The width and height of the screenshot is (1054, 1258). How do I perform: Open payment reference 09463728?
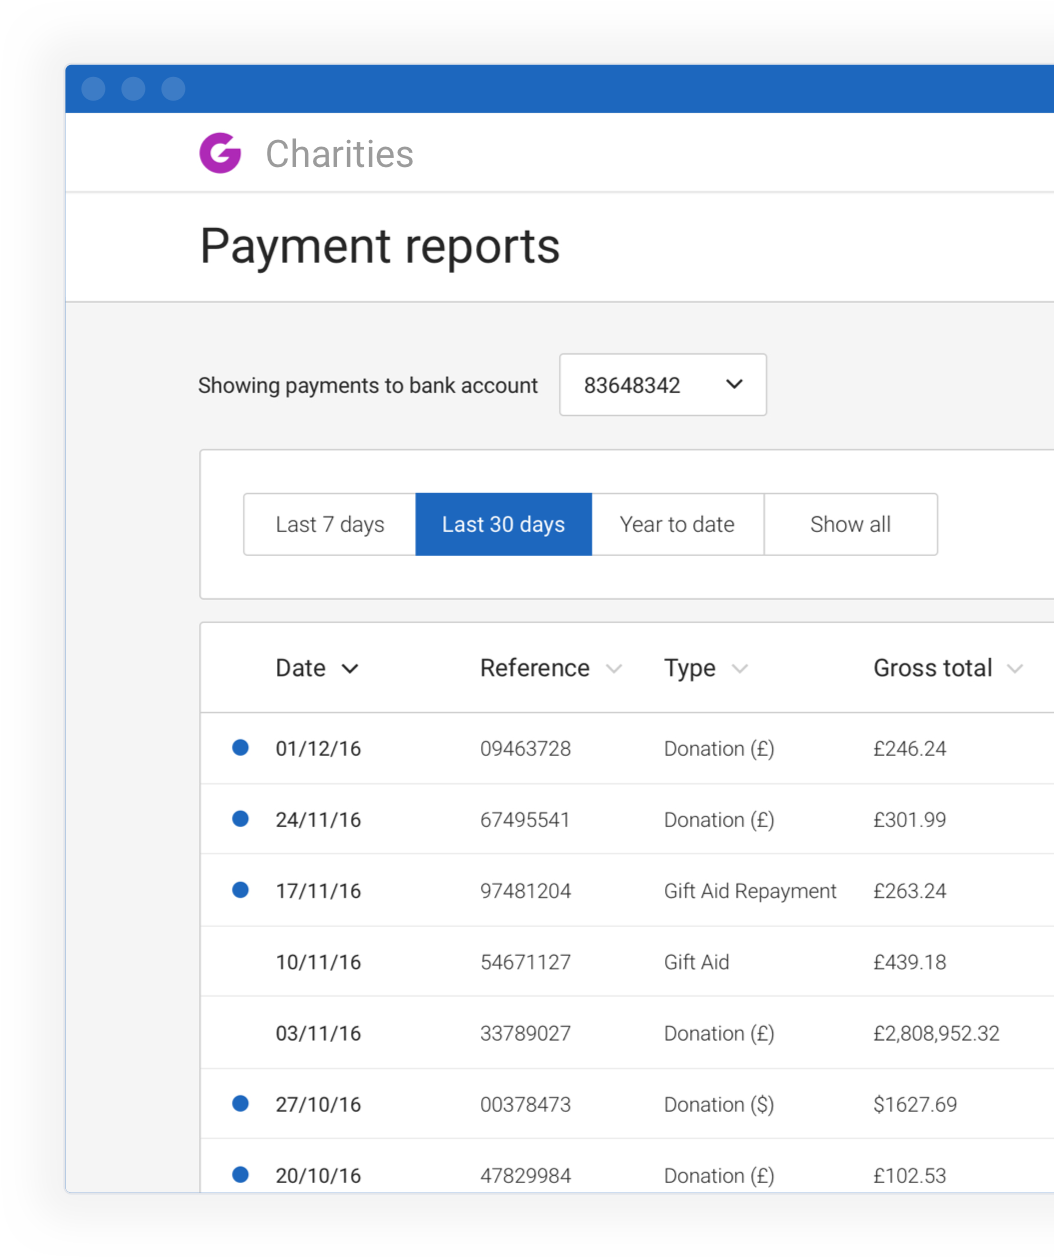coord(525,749)
